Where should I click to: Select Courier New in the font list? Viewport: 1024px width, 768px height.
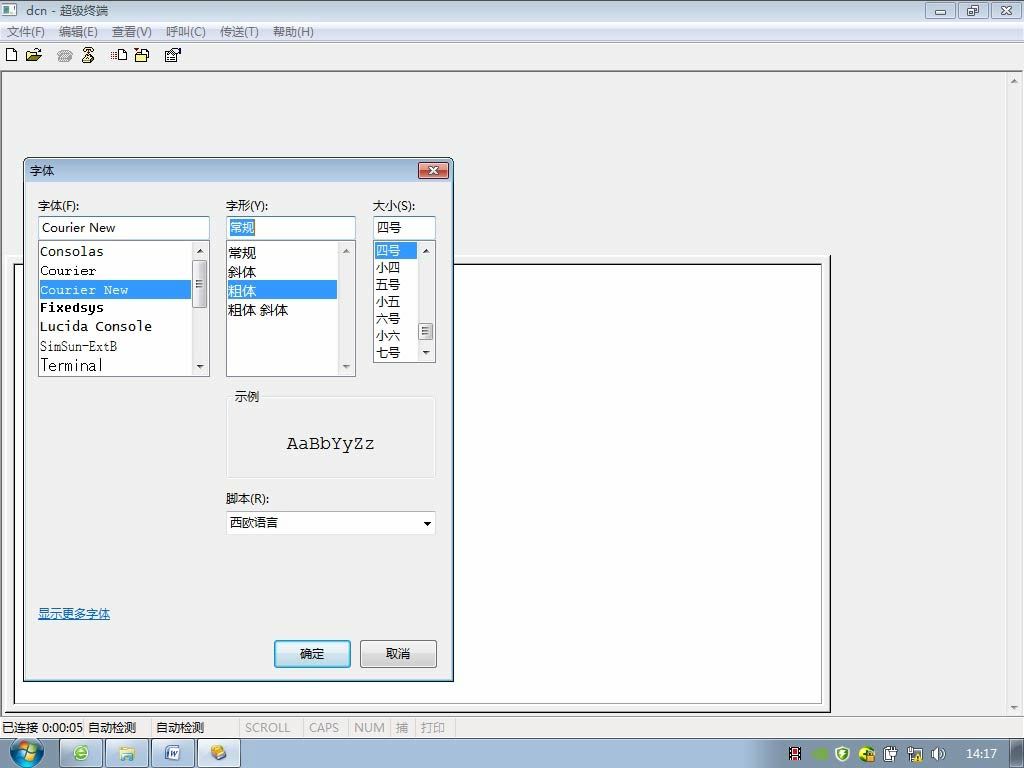(x=115, y=289)
